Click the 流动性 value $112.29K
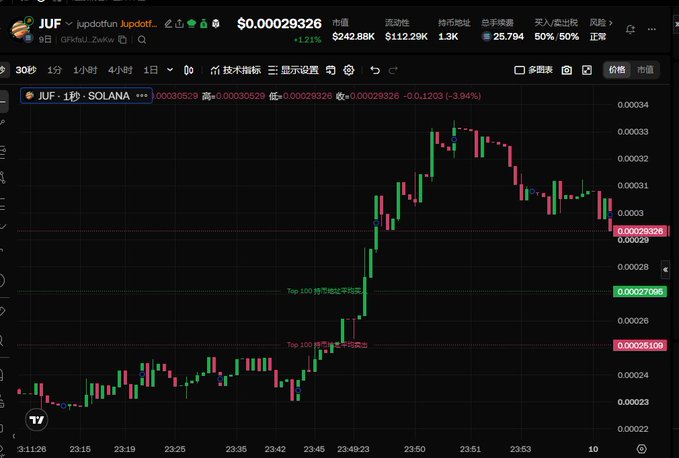 (x=406, y=36)
